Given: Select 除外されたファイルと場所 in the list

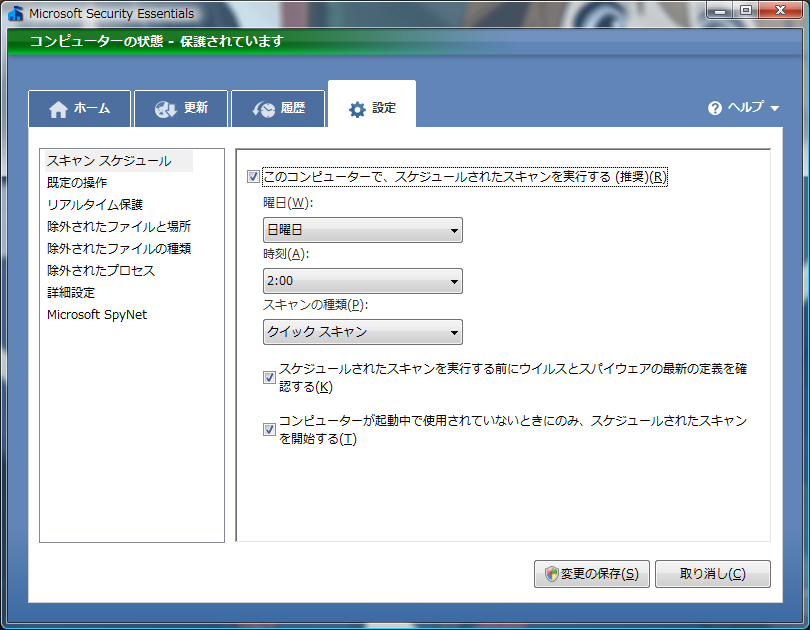Looking at the screenshot, I should click(x=119, y=227).
